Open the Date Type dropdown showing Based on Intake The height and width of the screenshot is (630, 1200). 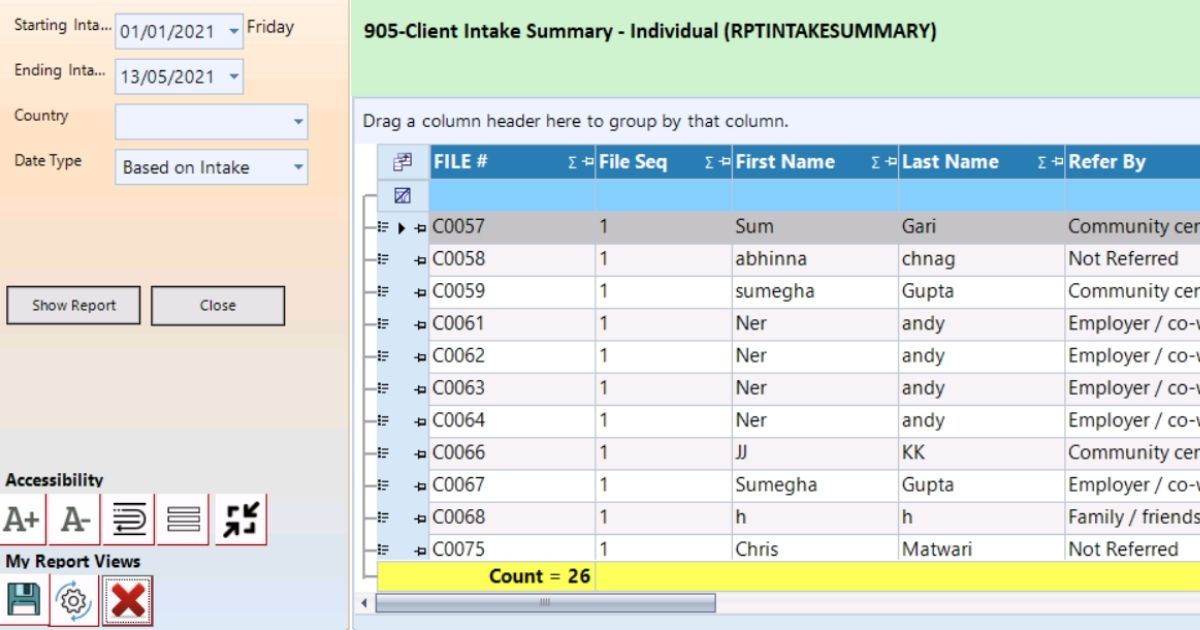coord(298,168)
